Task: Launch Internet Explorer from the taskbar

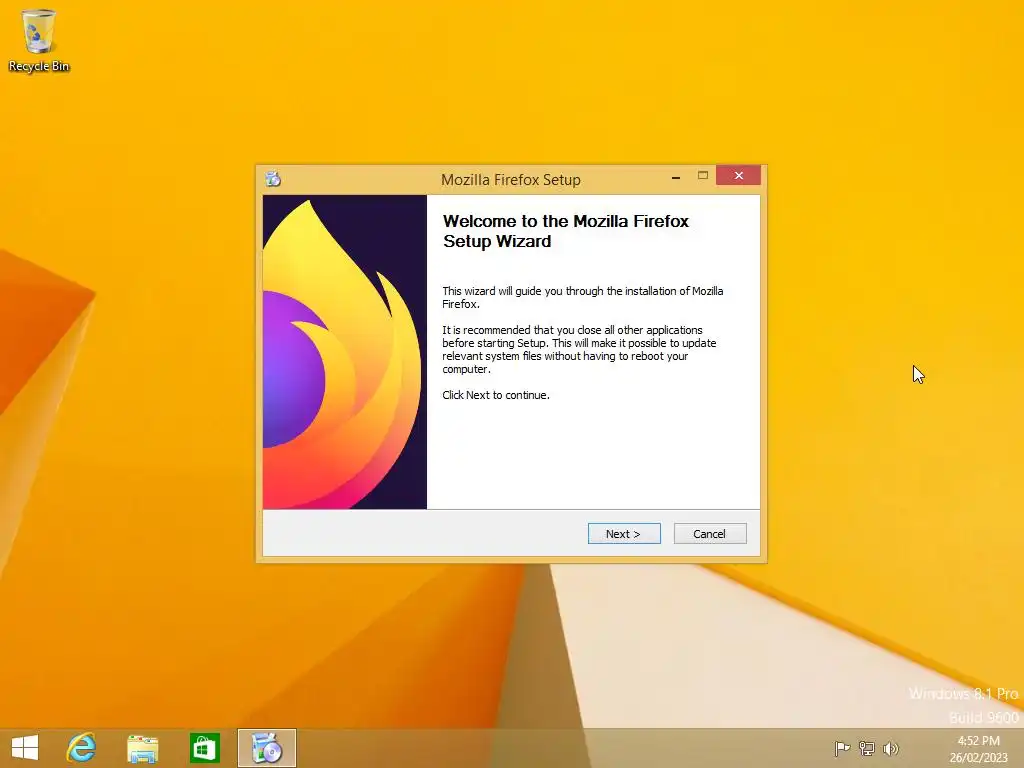Action: click(x=81, y=748)
